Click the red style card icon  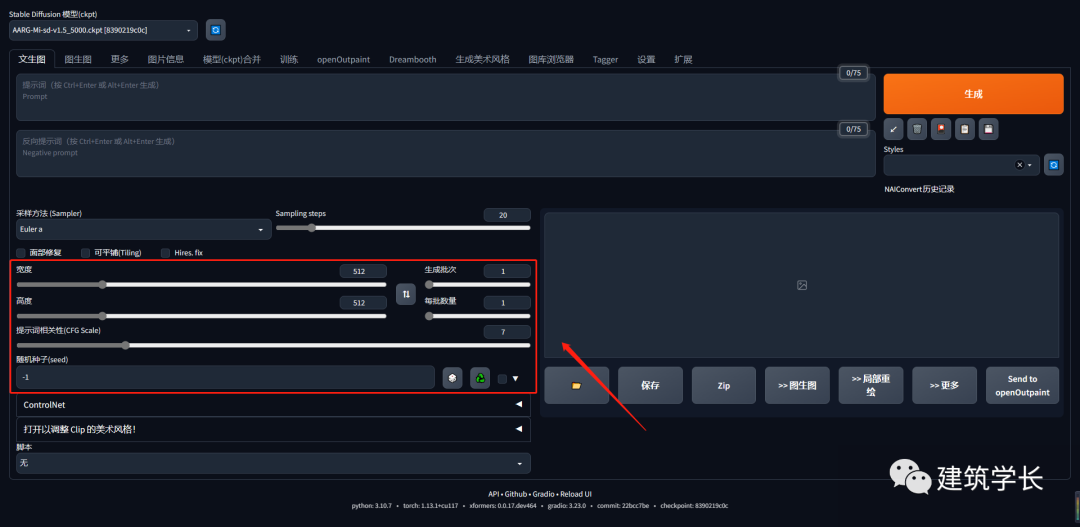click(x=941, y=129)
